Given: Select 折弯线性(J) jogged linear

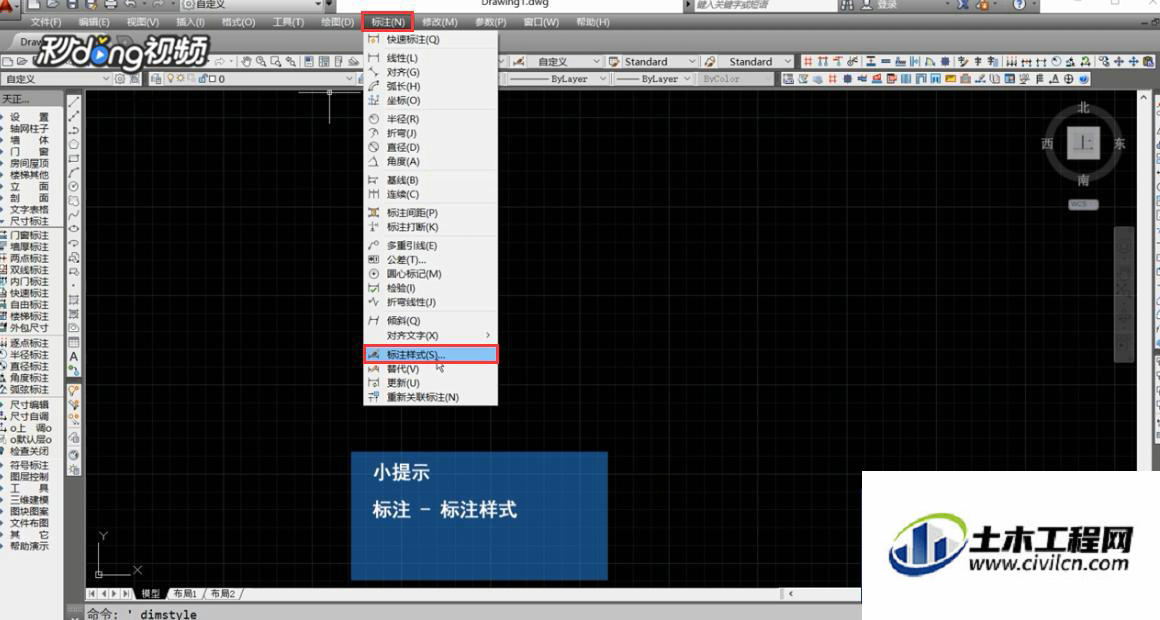Looking at the screenshot, I should click(431, 302).
